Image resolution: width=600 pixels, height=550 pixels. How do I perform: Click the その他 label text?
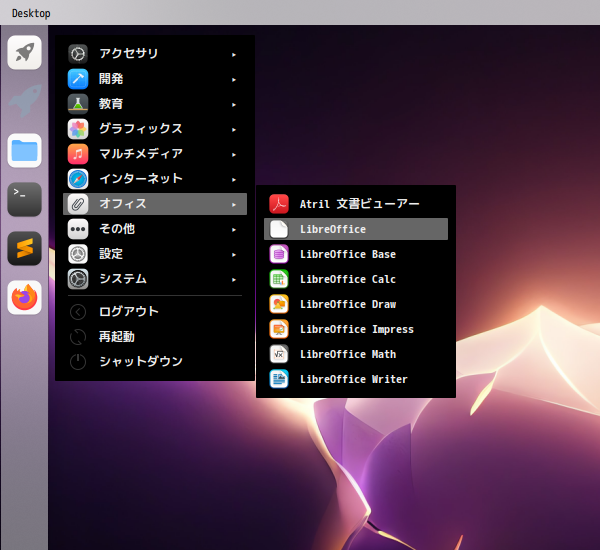click(117, 229)
